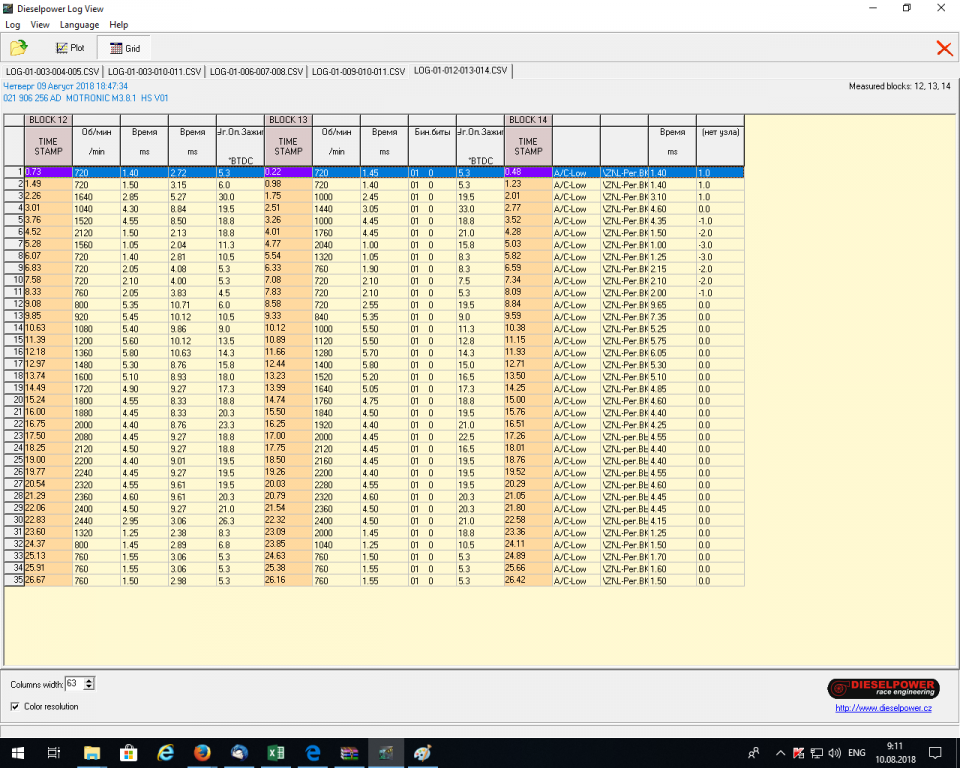Click the red X close log icon
Viewport: 960px width, 768px height.
coord(943,47)
